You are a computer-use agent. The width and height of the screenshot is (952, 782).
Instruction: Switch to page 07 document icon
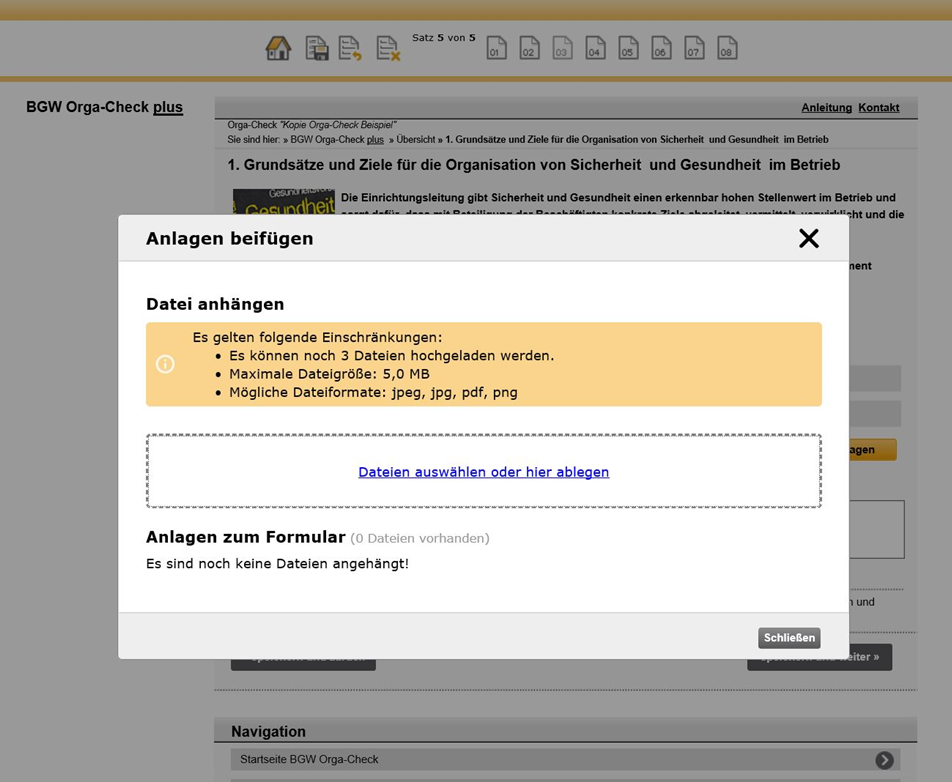(694, 48)
